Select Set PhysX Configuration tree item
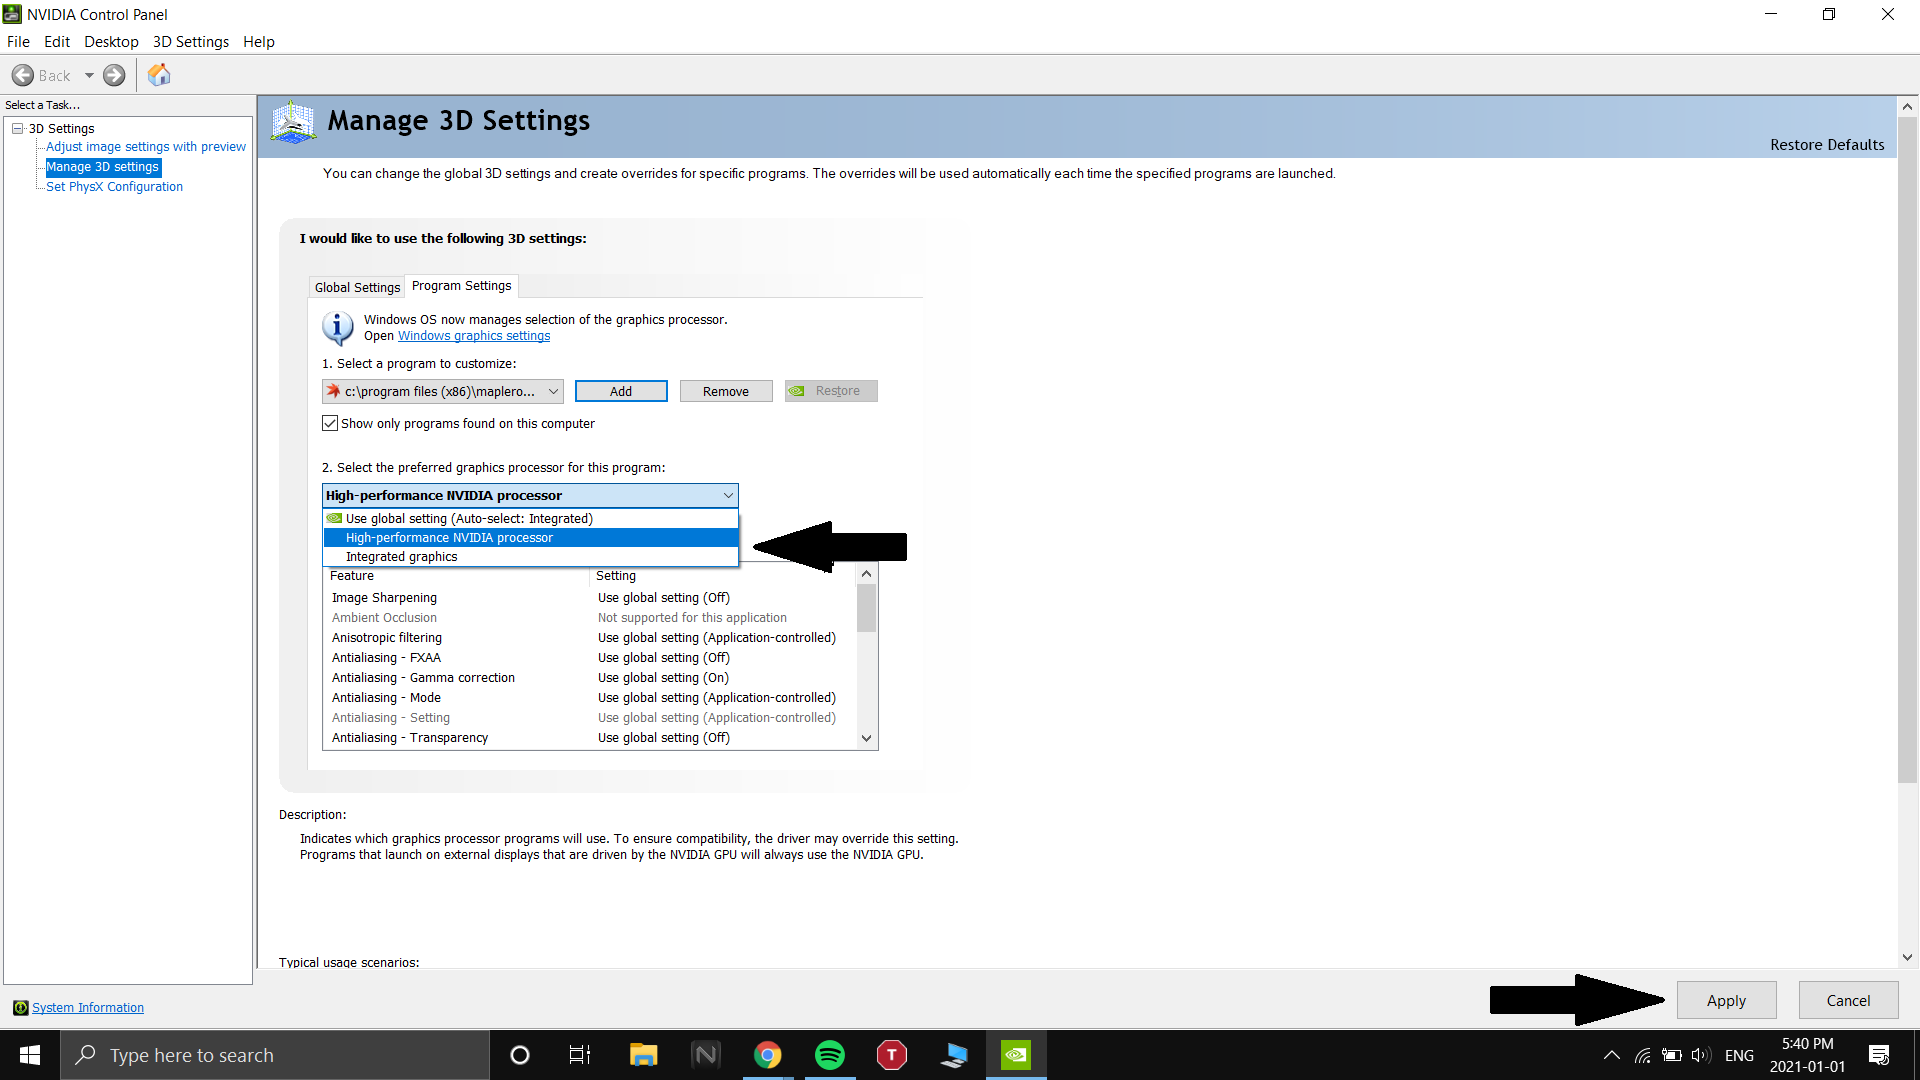This screenshot has height=1080, width=1920. coord(114,187)
